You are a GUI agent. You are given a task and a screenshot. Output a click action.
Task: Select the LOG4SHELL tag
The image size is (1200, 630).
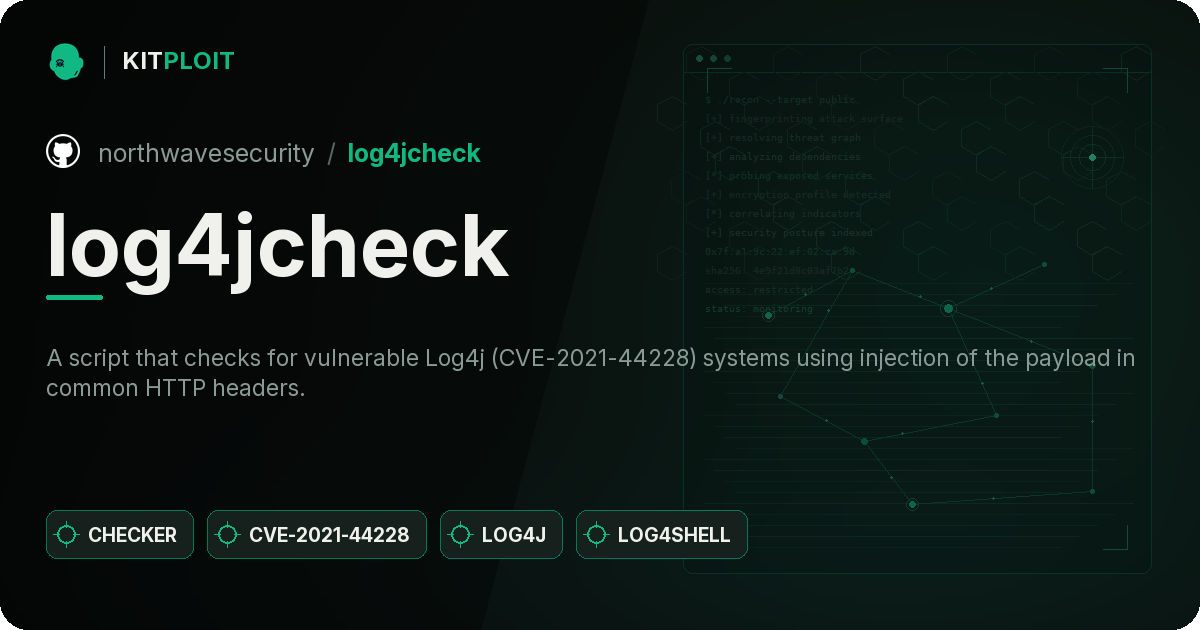coord(662,535)
